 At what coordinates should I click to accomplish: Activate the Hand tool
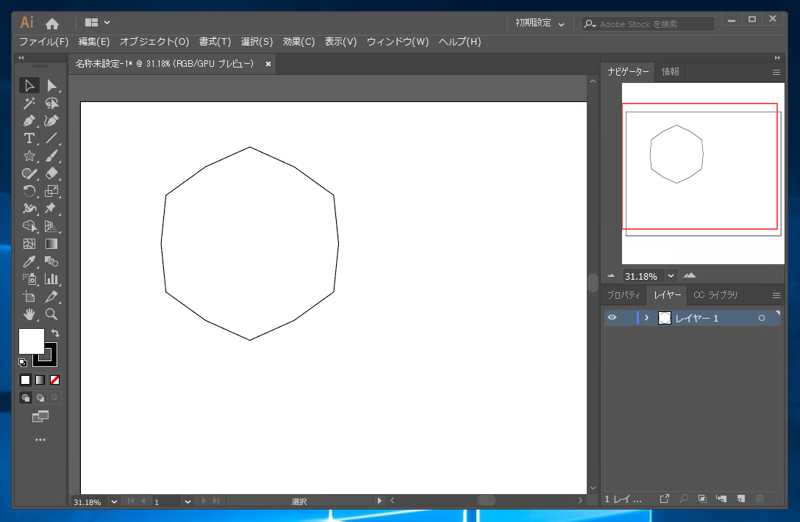coord(29,314)
